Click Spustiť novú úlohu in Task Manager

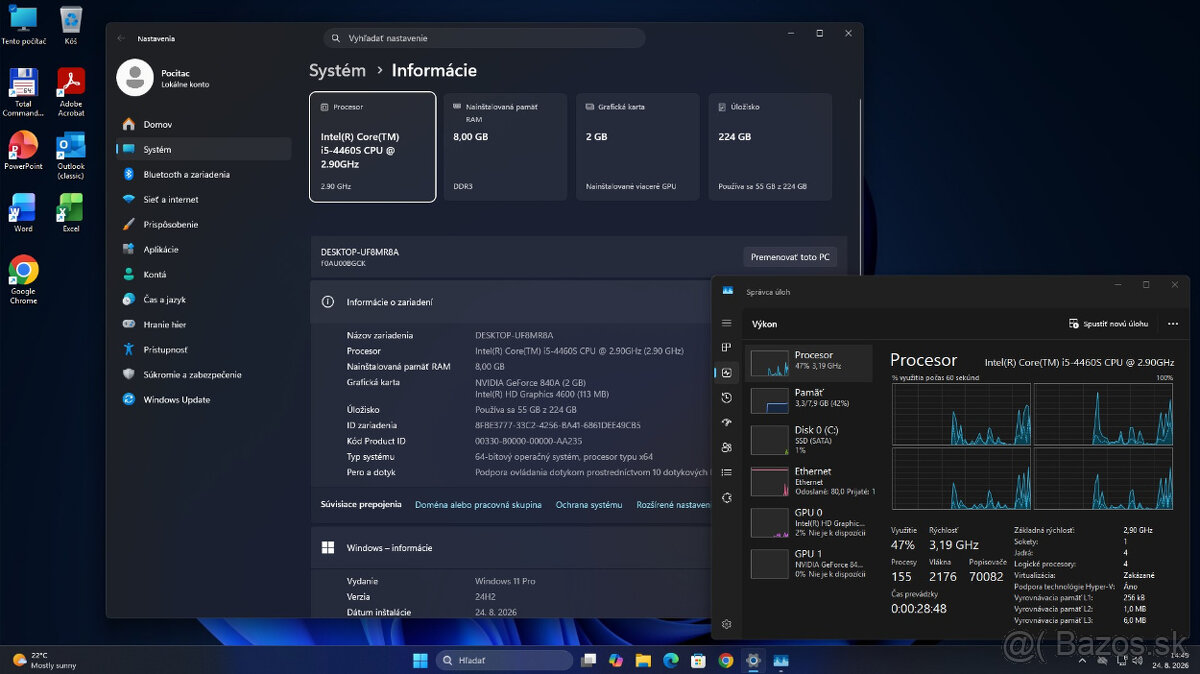tap(1109, 324)
